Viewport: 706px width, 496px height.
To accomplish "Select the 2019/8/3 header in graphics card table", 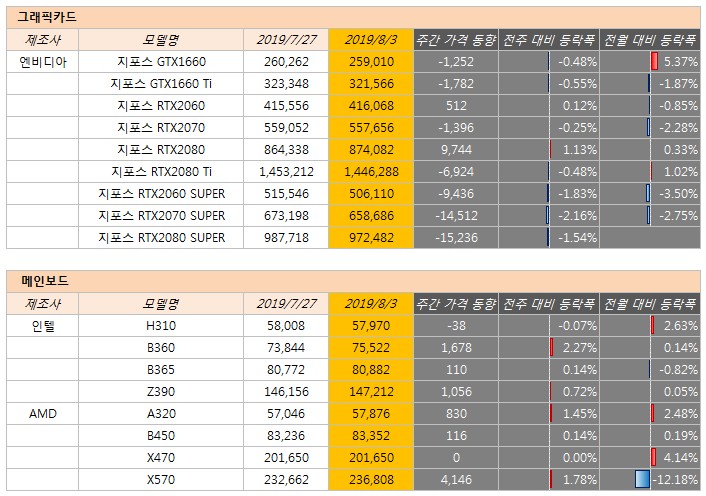I will pos(371,40).
